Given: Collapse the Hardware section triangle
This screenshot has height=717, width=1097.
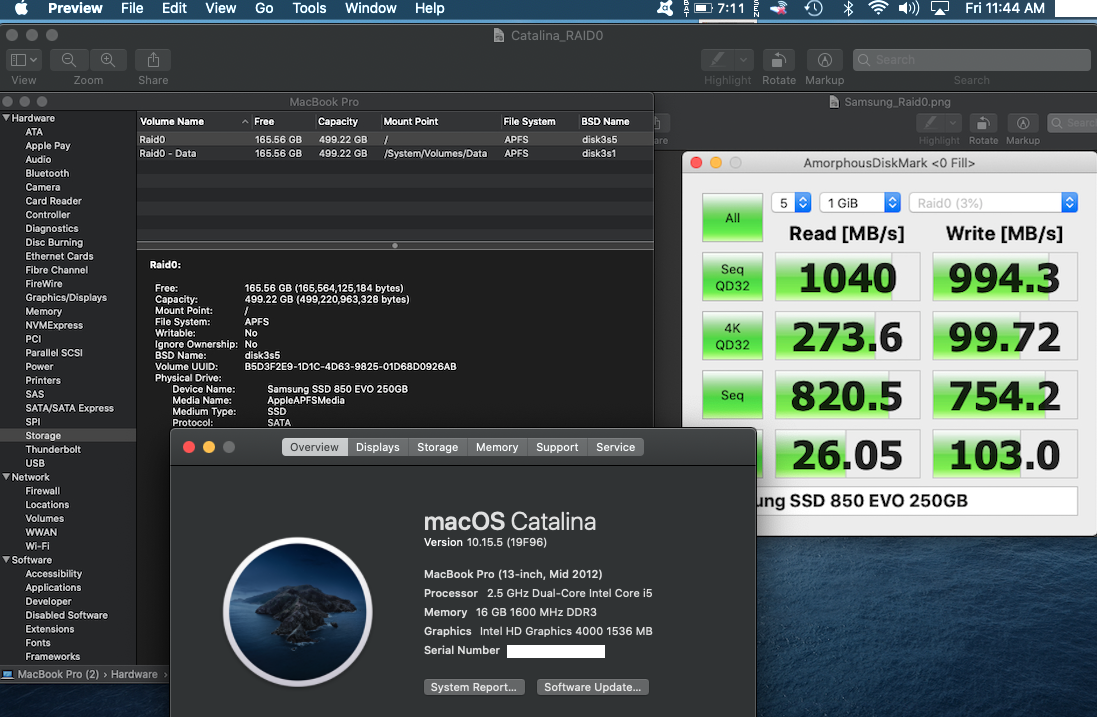Looking at the screenshot, I should [6, 118].
